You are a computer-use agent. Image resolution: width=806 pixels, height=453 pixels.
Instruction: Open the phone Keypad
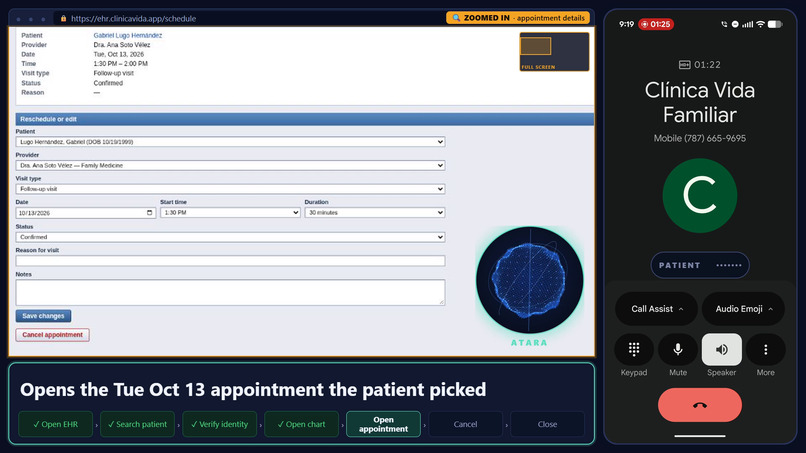click(634, 350)
